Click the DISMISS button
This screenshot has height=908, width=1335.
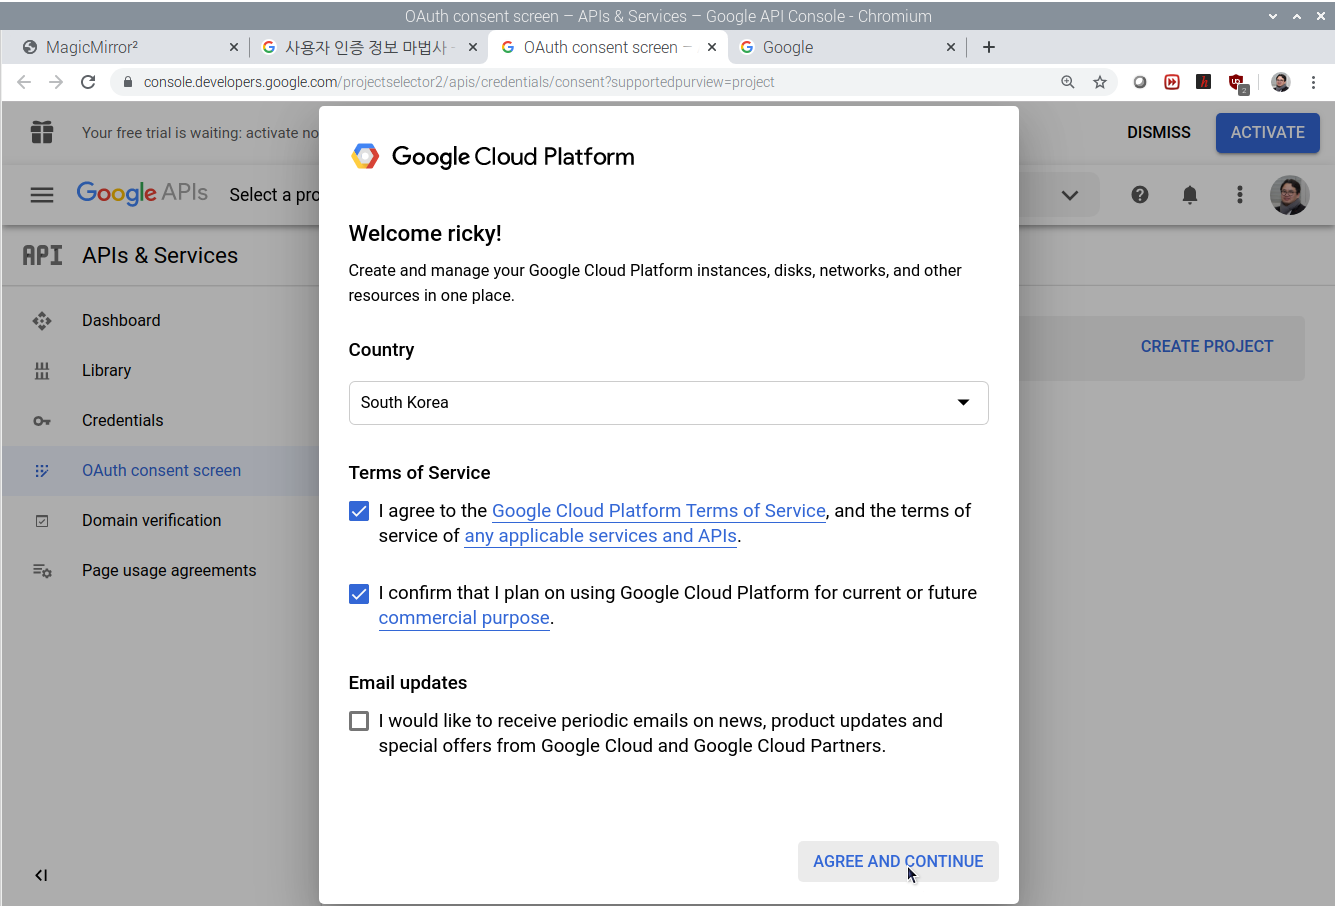pos(1159,132)
